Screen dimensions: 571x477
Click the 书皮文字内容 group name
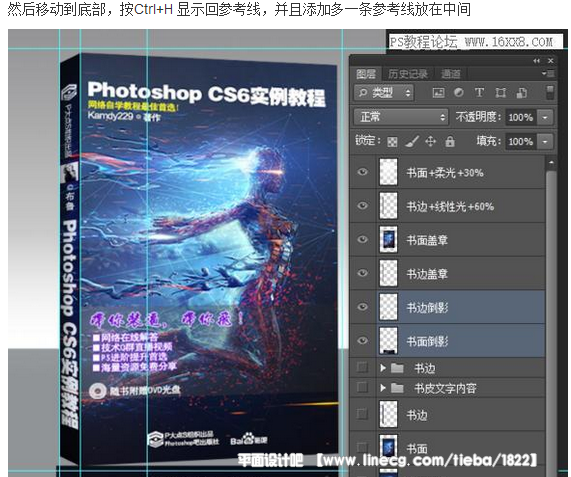pyautogui.click(x=445, y=388)
